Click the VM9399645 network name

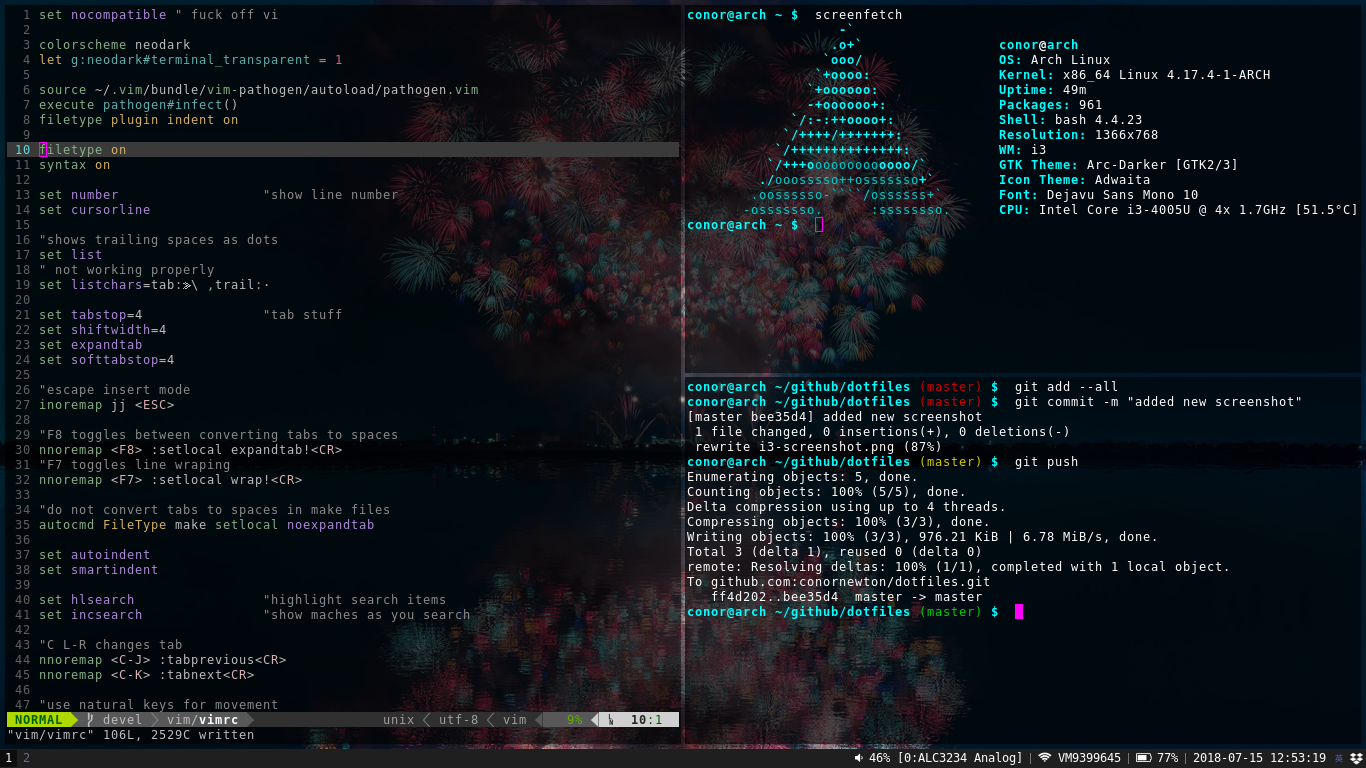tap(1089, 758)
